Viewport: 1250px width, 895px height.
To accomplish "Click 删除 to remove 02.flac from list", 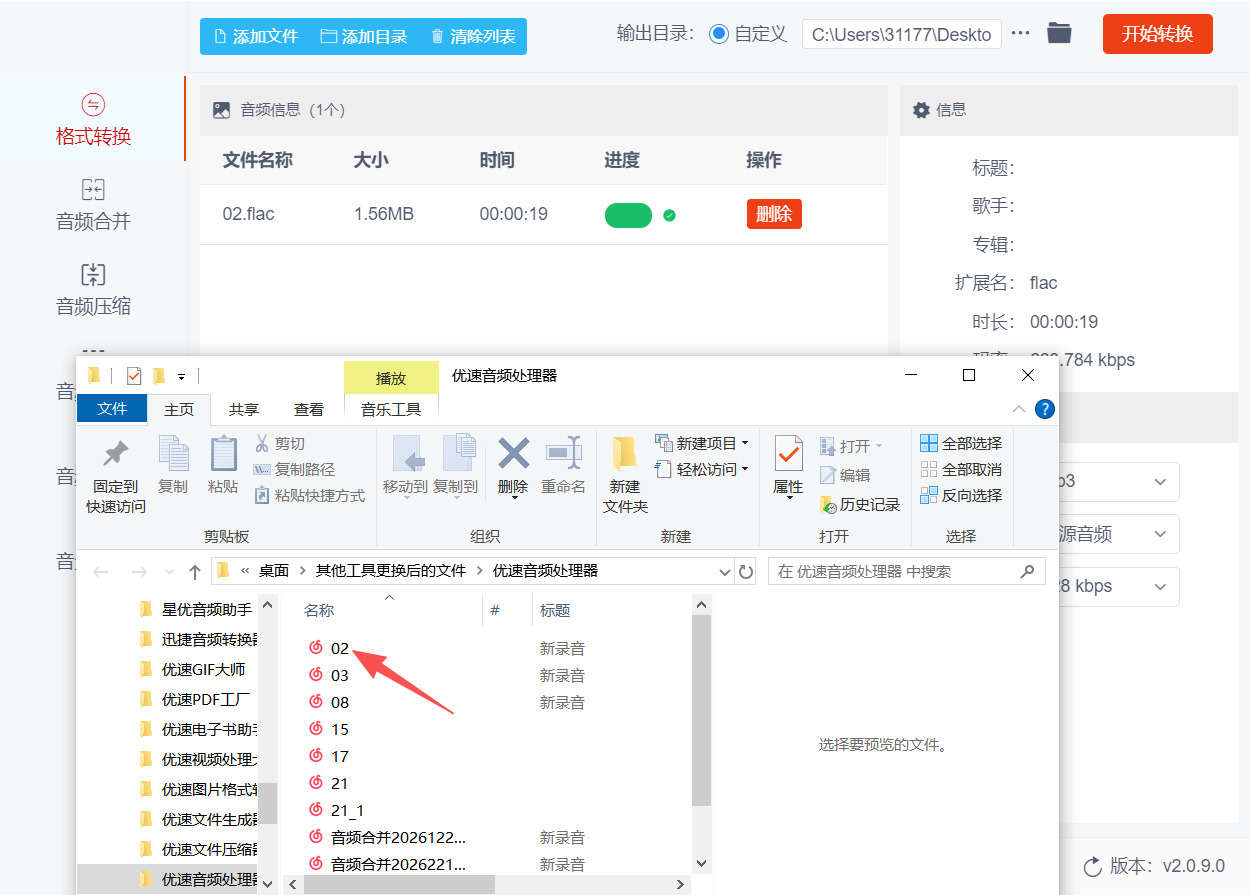I will click(774, 214).
